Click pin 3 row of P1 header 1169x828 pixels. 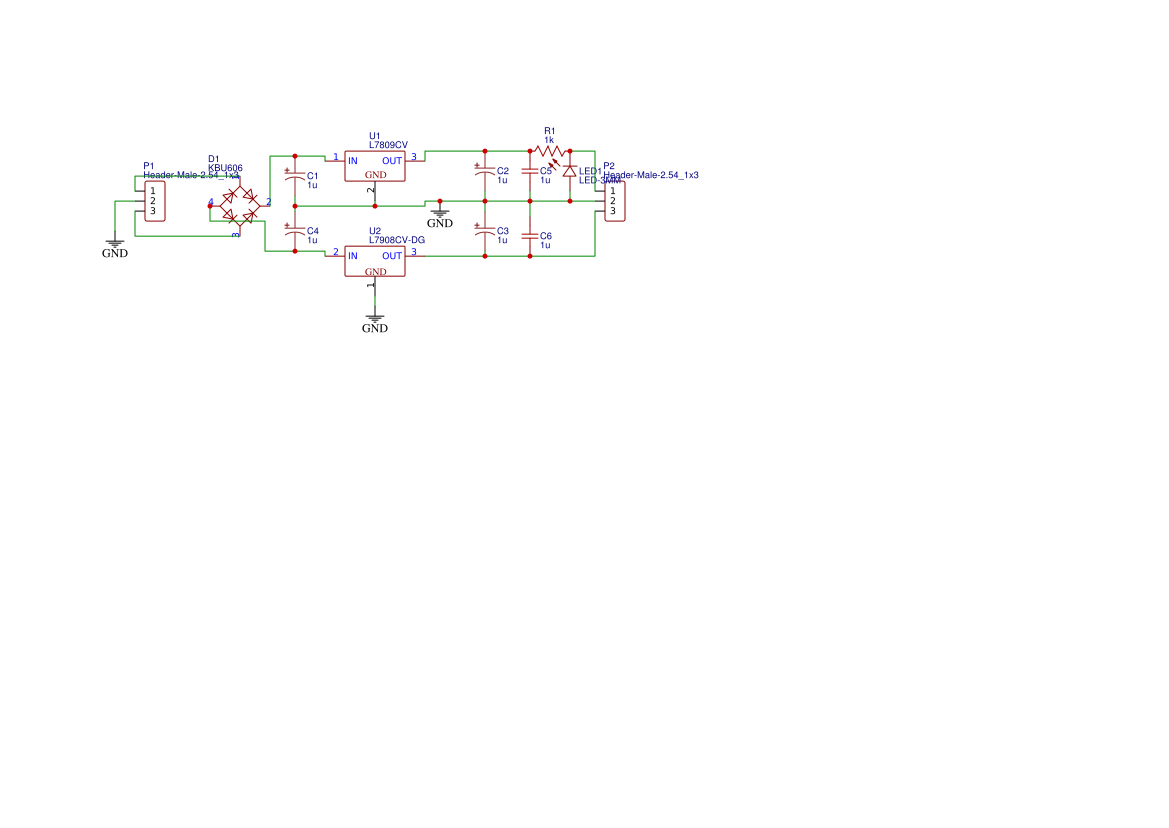coord(155,212)
